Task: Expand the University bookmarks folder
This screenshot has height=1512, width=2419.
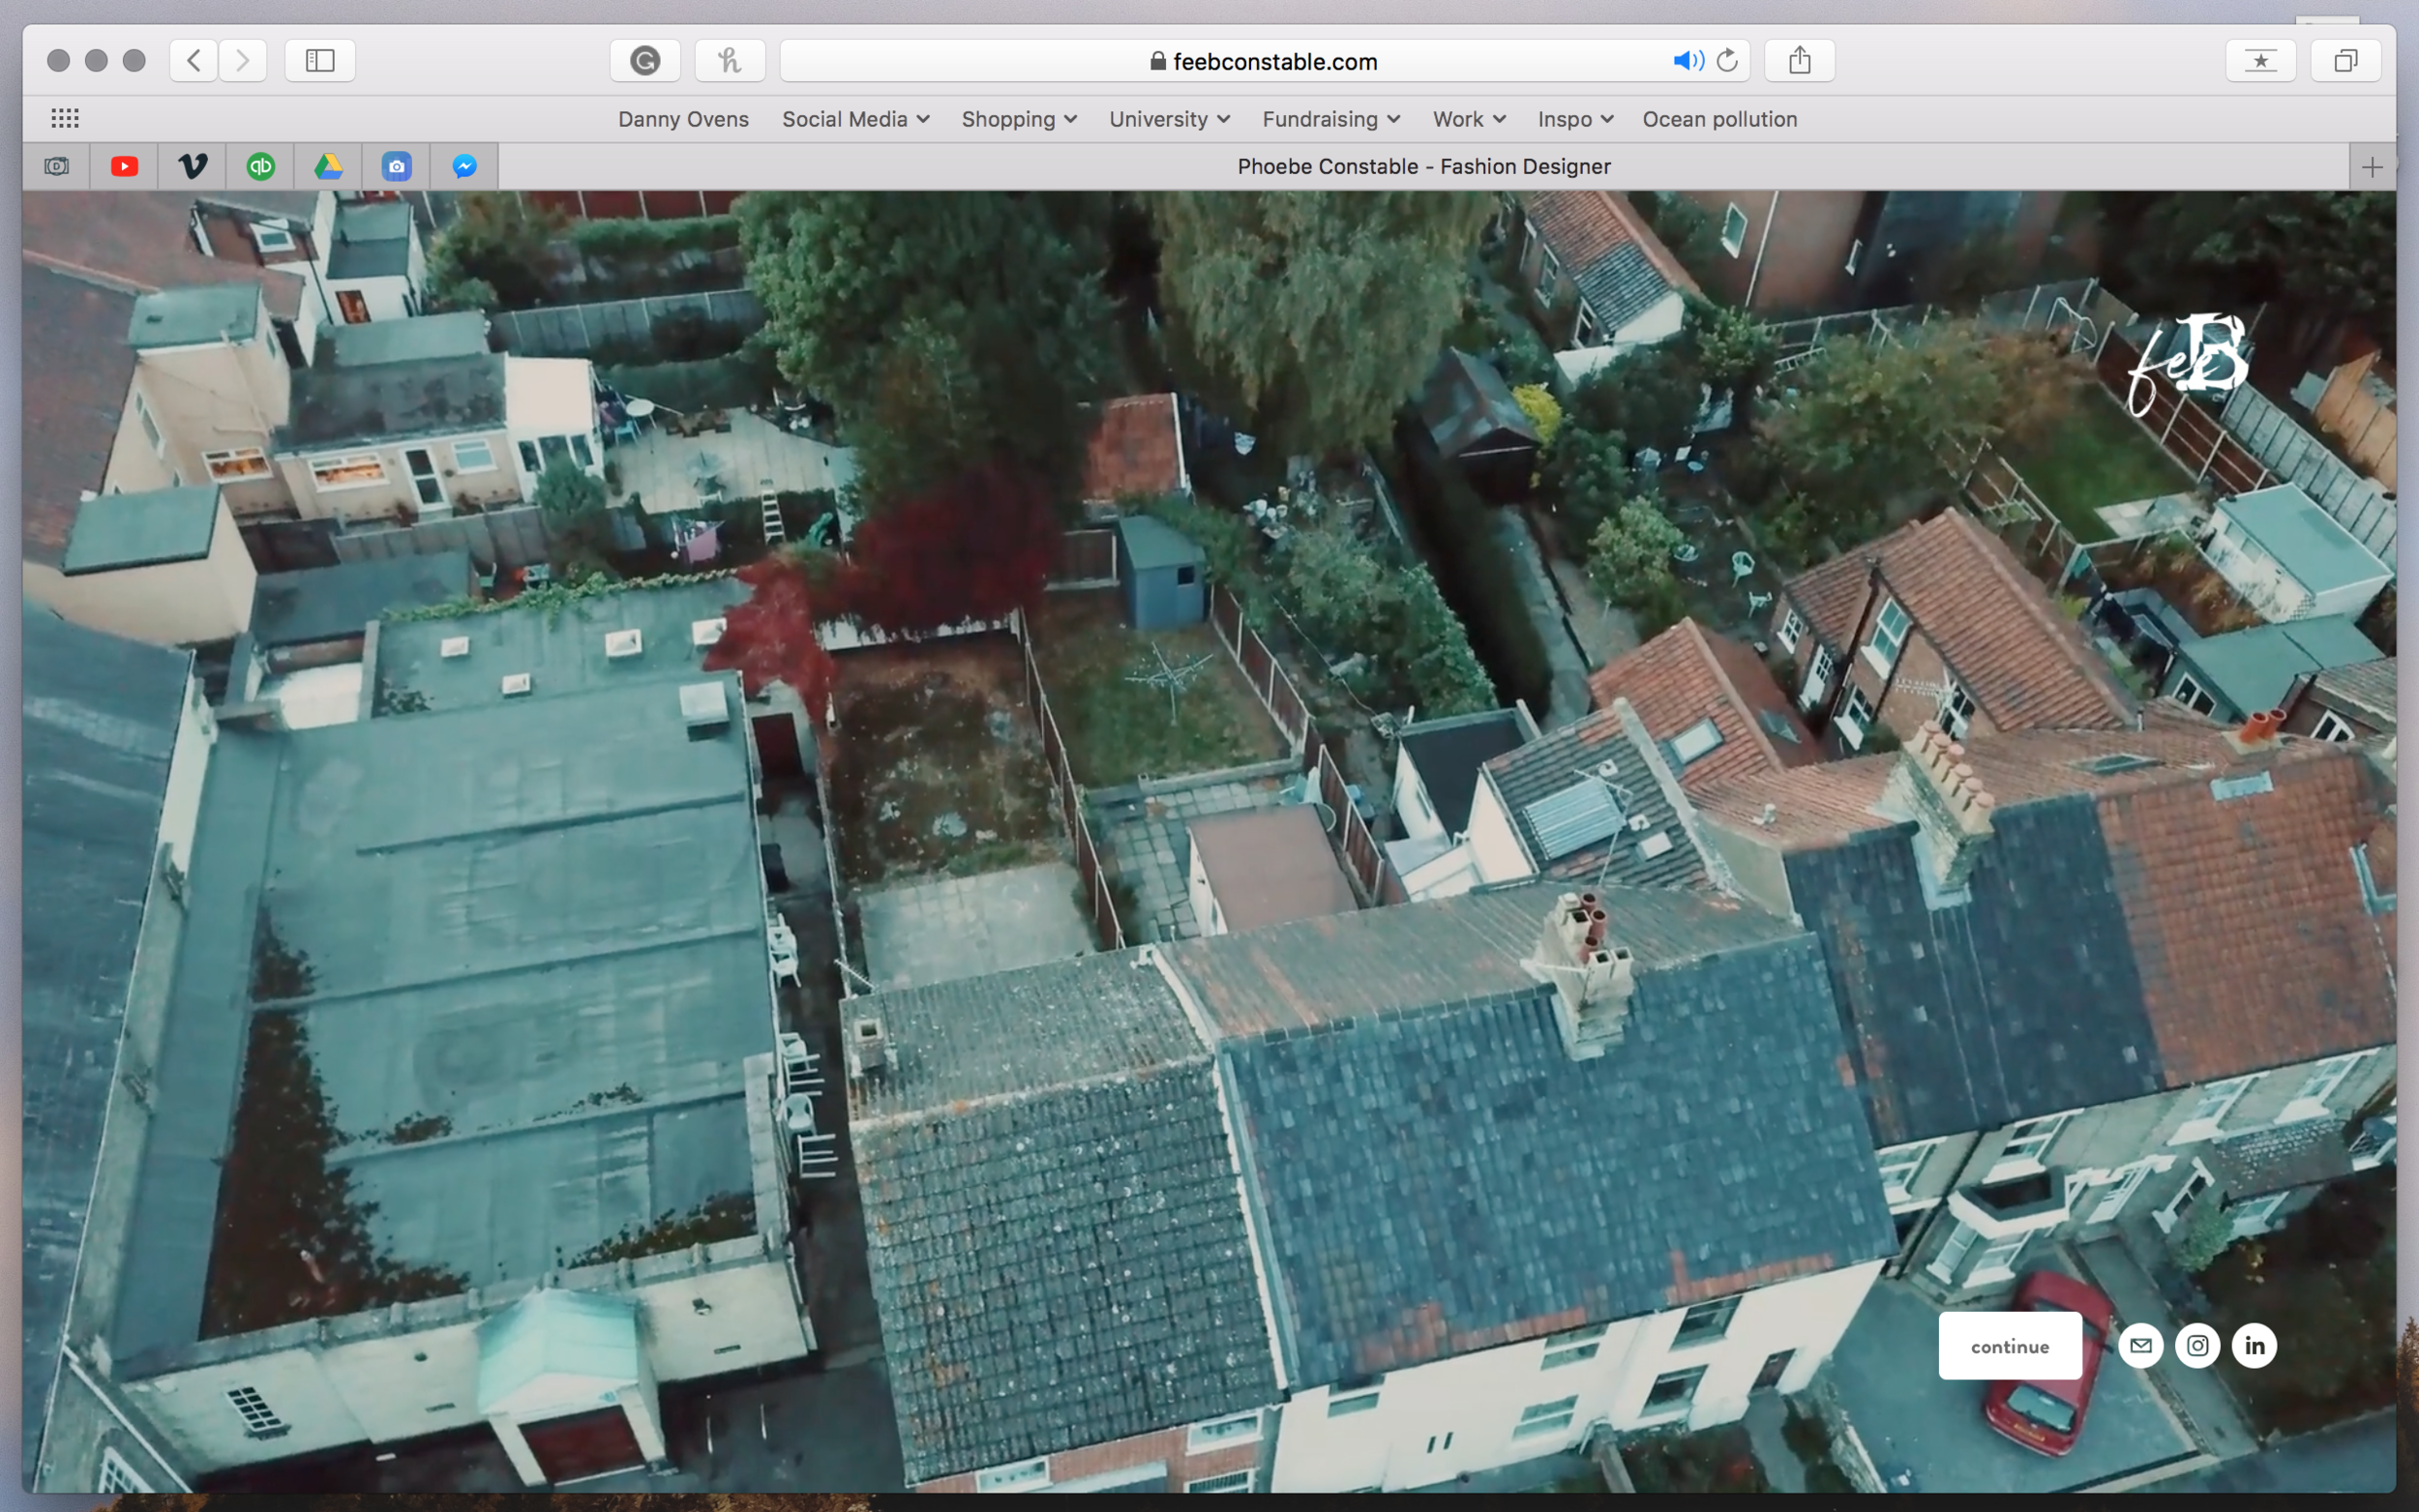Action: click(x=1169, y=119)
